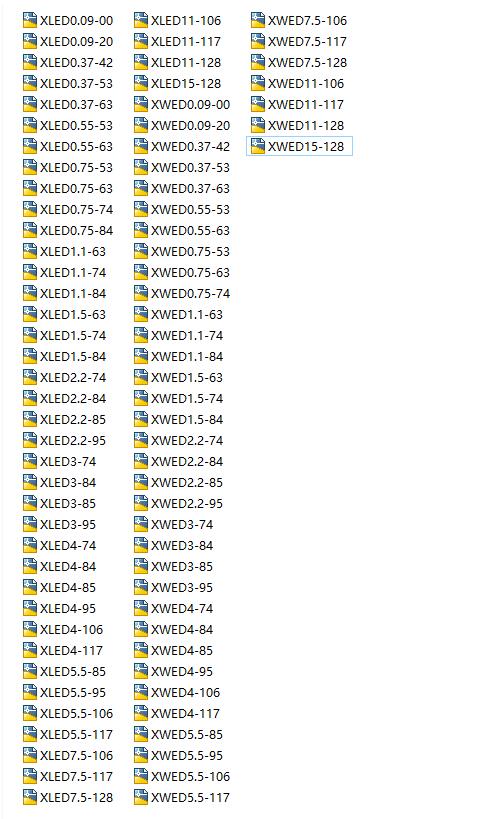Select the XWED7.5-106 file icon
The image size is (500, 819).
(x=258, y=20)
